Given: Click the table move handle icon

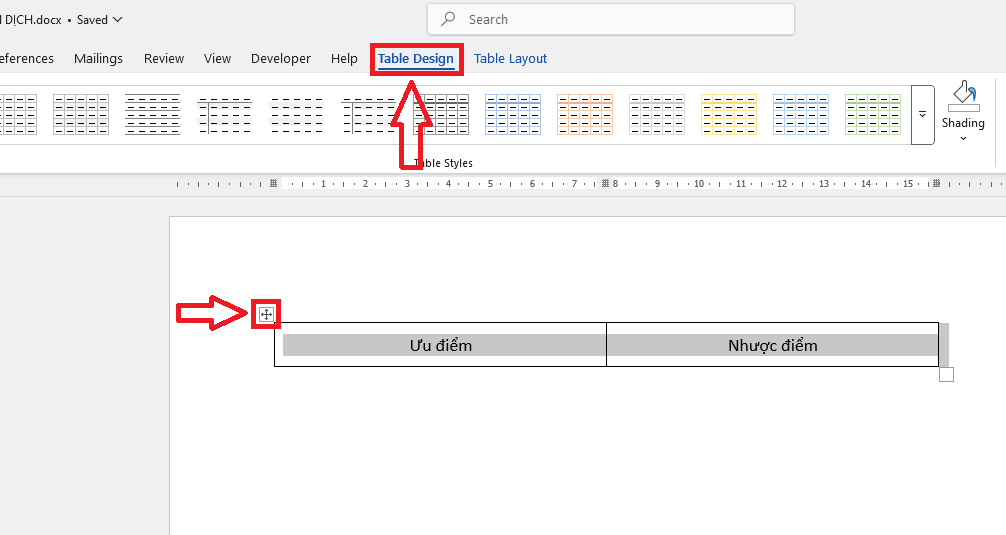Looking at the screenshot, I should [266, 315].
